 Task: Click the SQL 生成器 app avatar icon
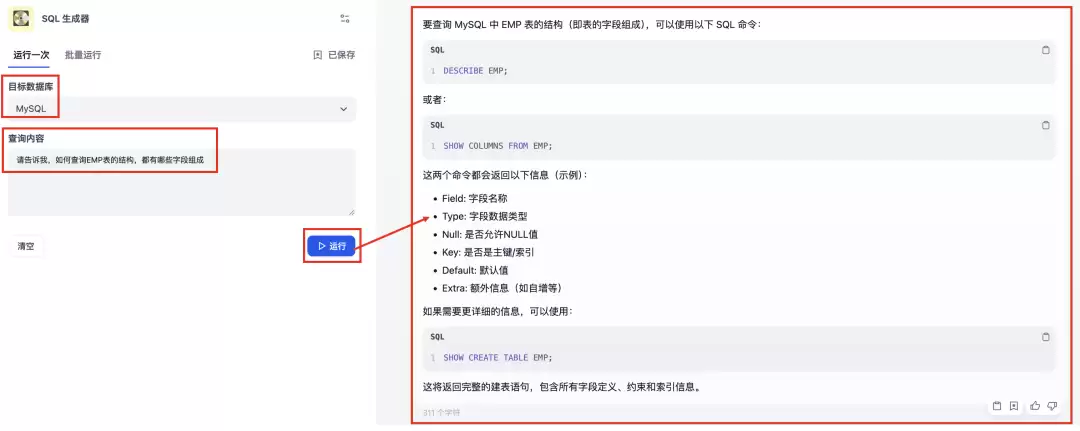(21, 19)
